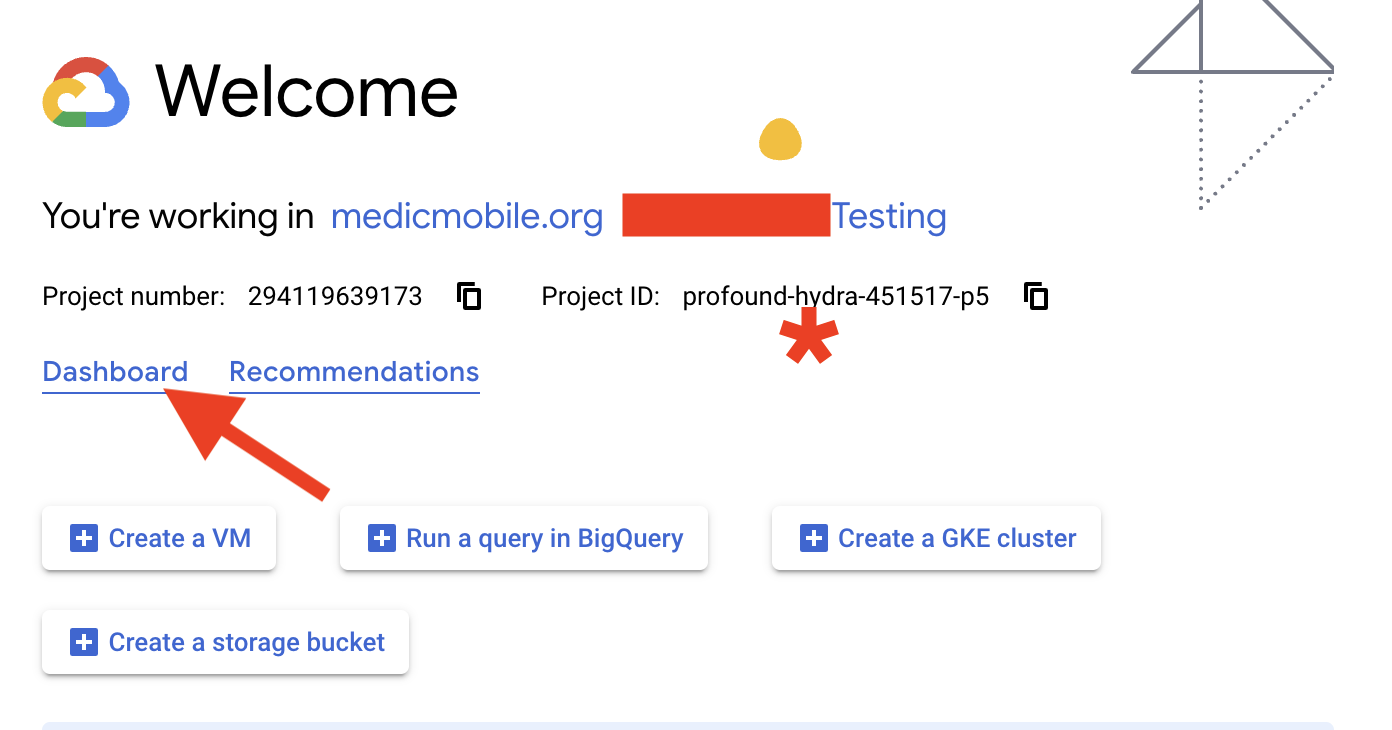
Task: Open the medicmobile.org organization link
Action: (x=467, y=216)
